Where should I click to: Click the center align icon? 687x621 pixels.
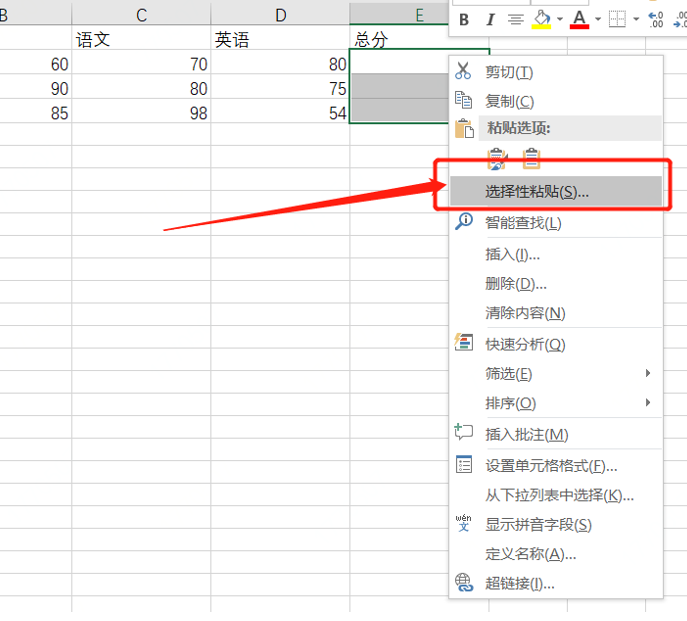click(x=516, y=20)
